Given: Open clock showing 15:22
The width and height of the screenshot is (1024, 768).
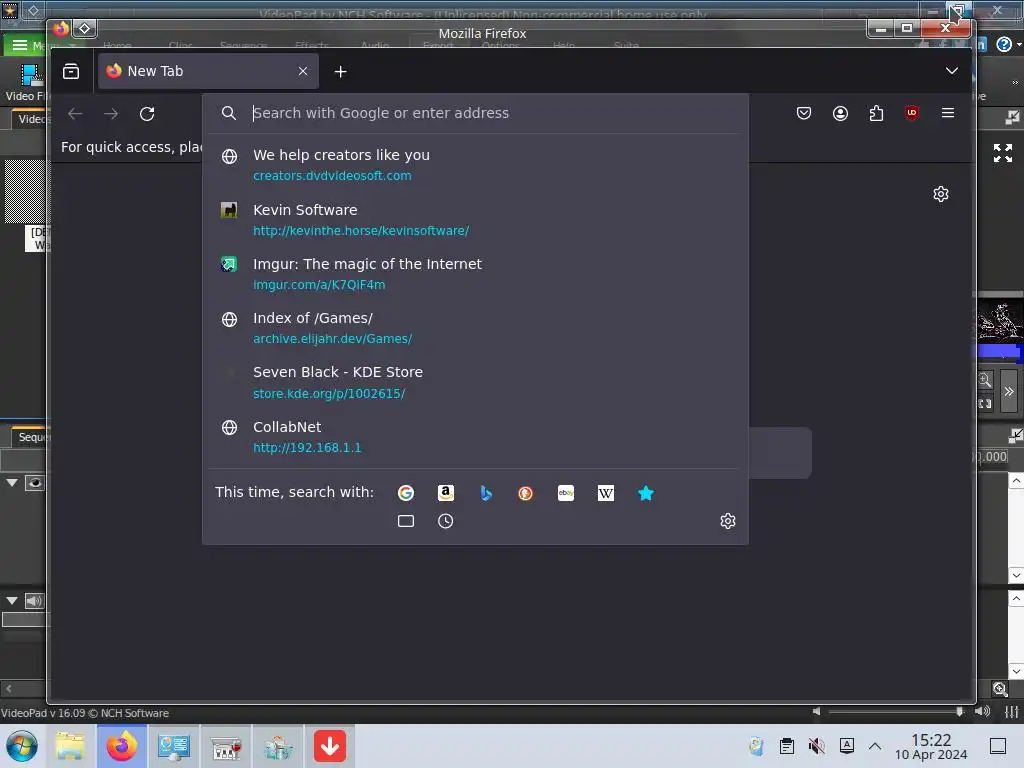Looking at the screenshot, I should click(x=931, y=746).
